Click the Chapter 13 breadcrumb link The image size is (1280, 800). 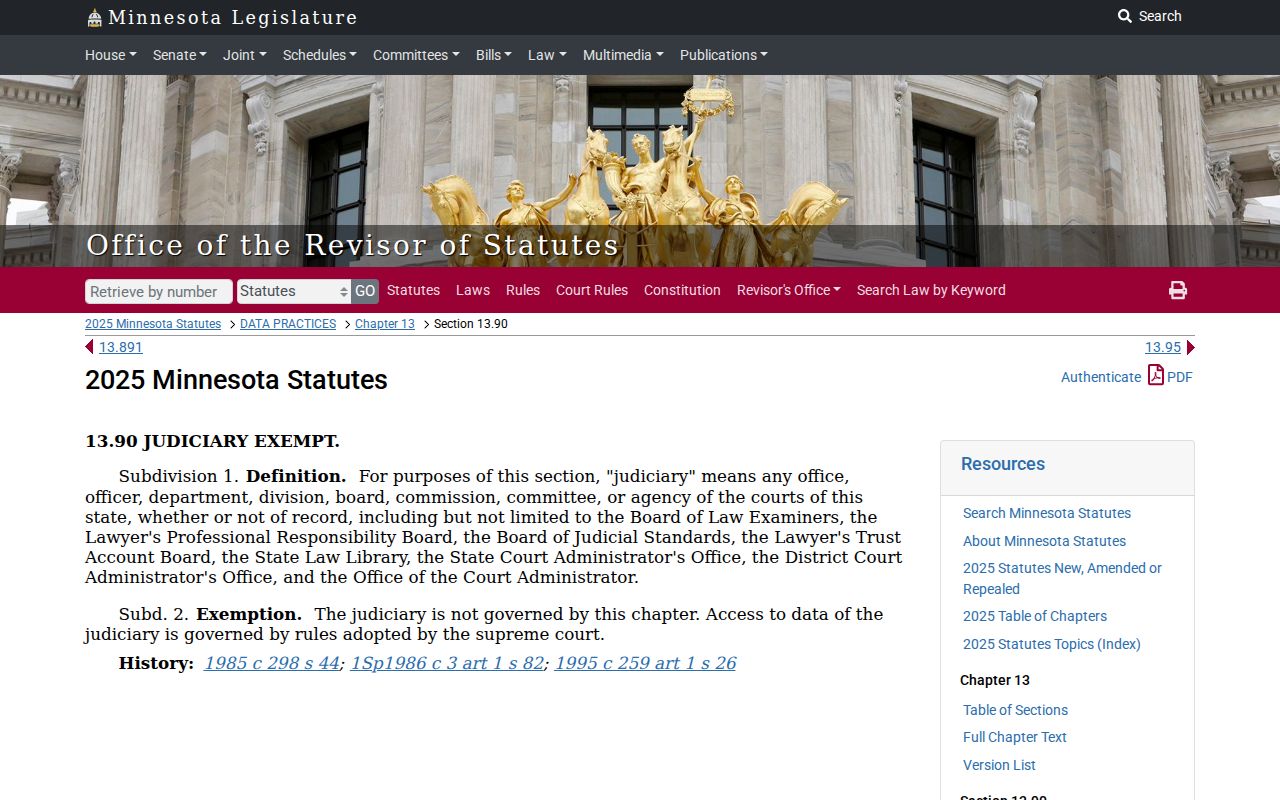tap(385, 324)
